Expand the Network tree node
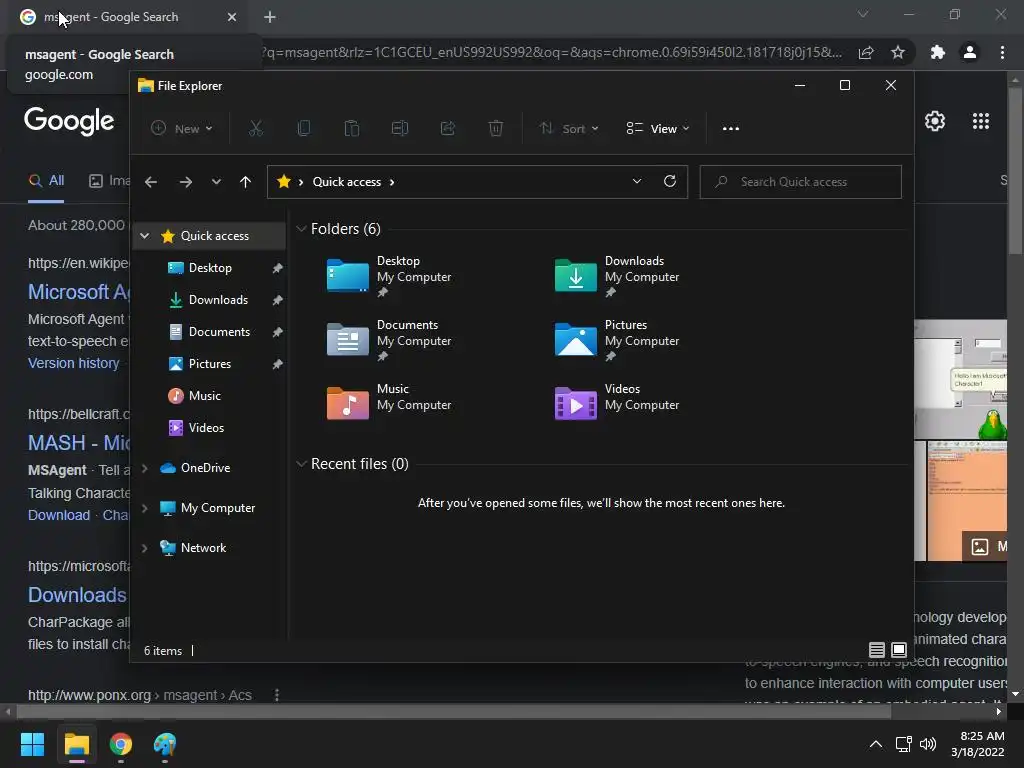This screenshot has width=1024, height=768. pos(145,548)
